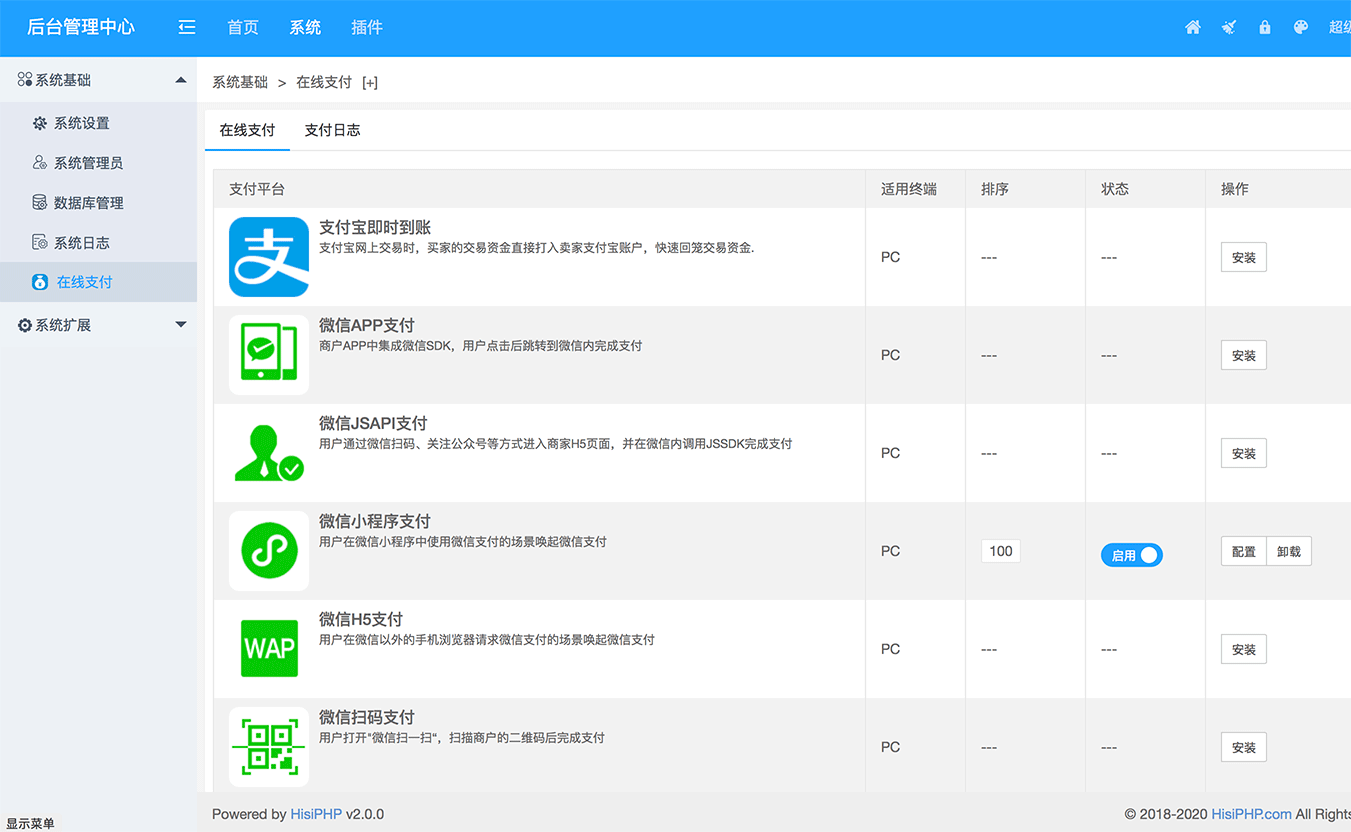1351x832 pixels.
Task: Click 卸载 for 微信小程序支付
Action: [x=1289, y=551]
